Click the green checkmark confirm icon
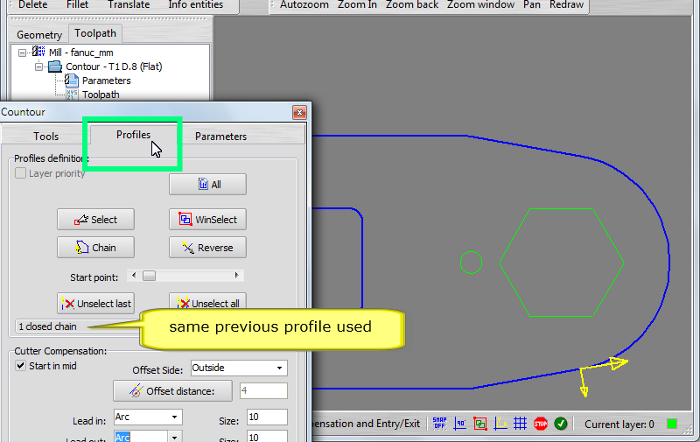Screen dimensions: 700x442 (561, 423)
